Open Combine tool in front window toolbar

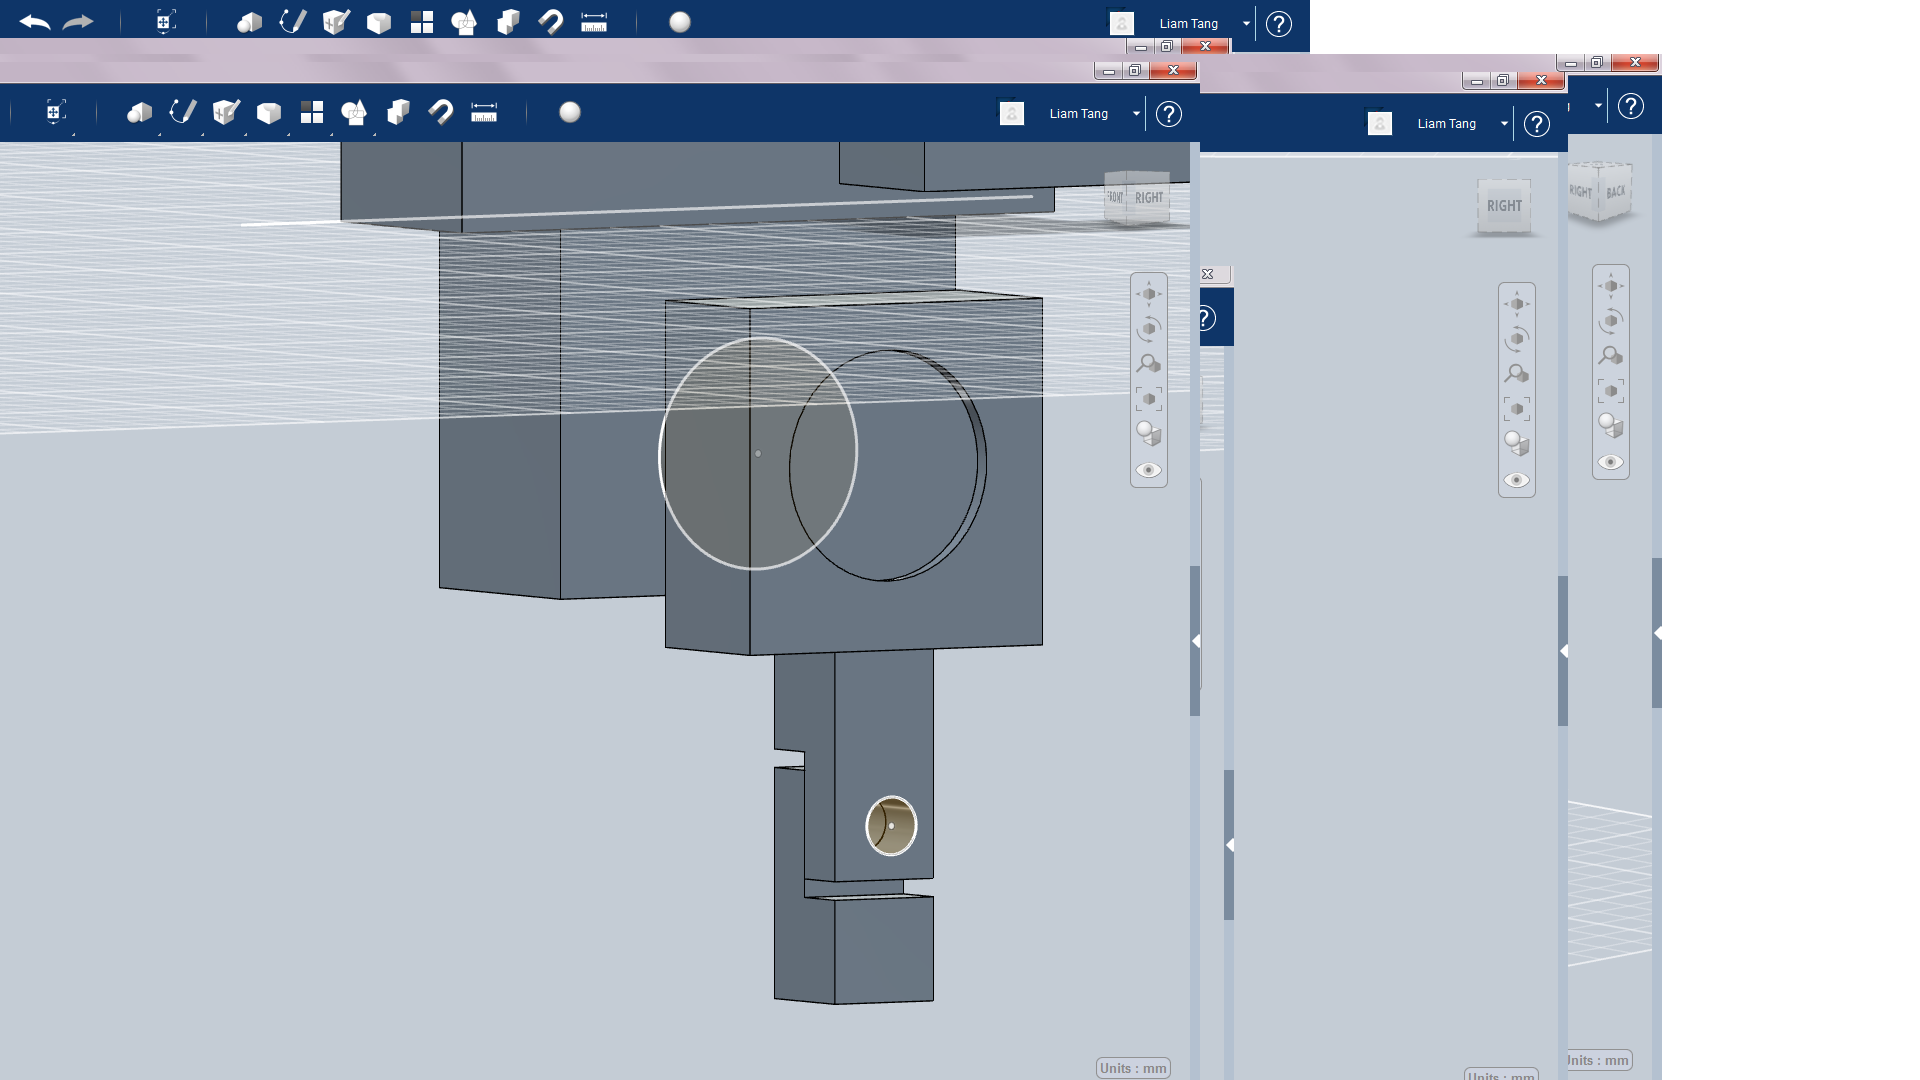click(x=398, y=112)
